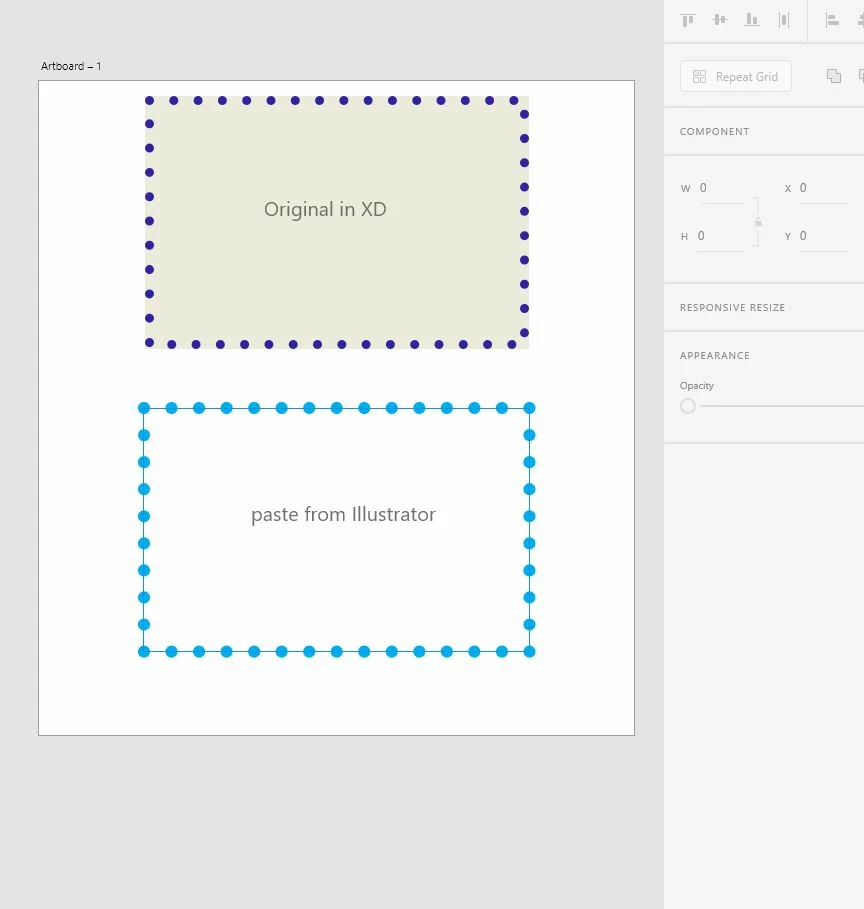Viewport: 864px width, 909px height.
Task: Click the RESPONSIVE RESIZE section header
Action: [x=732, y=308]
